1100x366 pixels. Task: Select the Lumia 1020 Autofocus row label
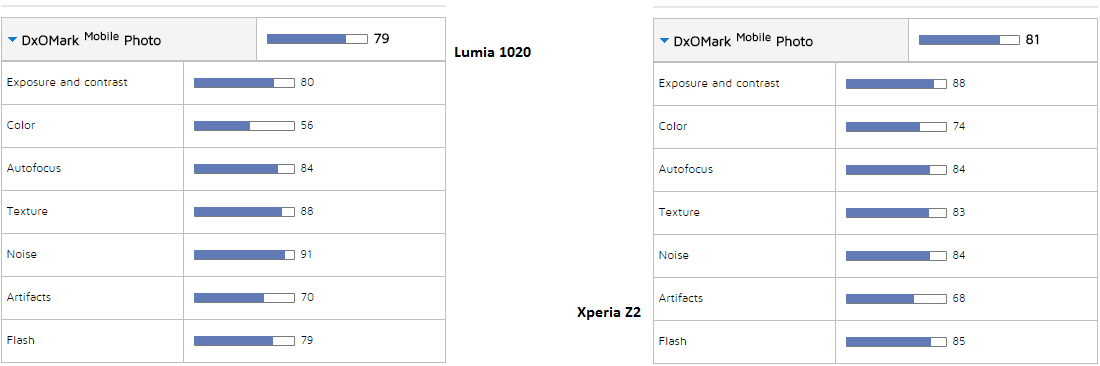pos(34,168)
